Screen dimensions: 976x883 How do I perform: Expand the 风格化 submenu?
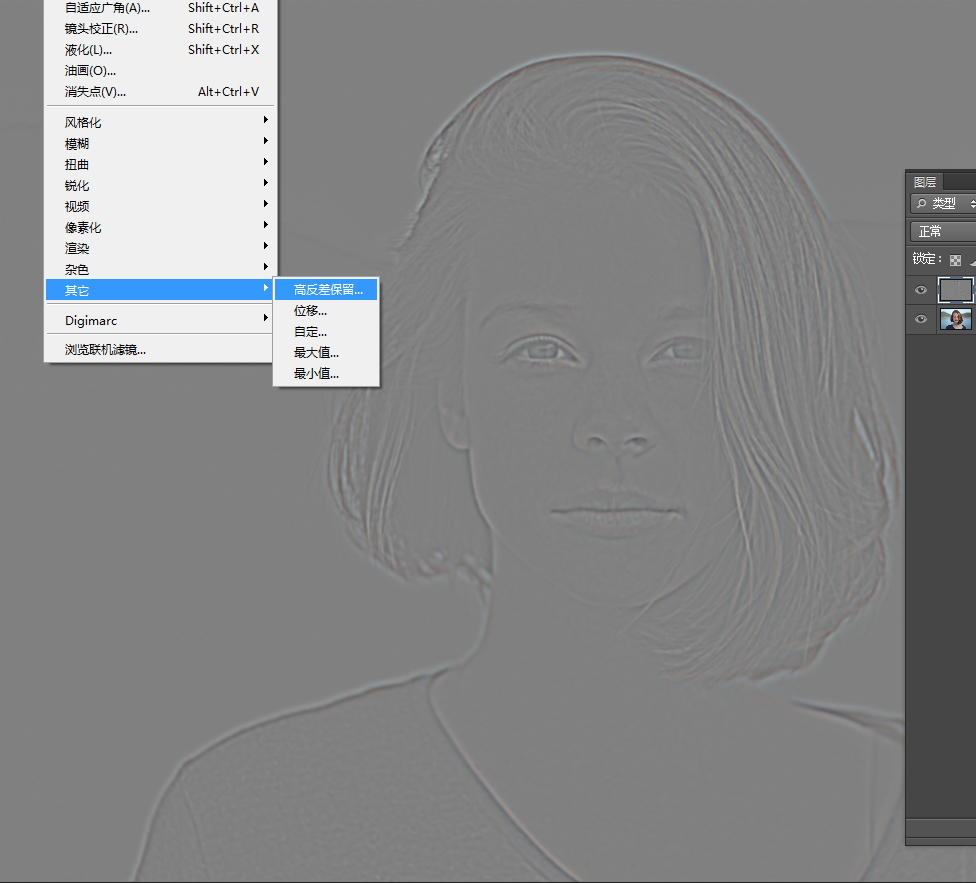pyautogui.click(x=160, y=123)
